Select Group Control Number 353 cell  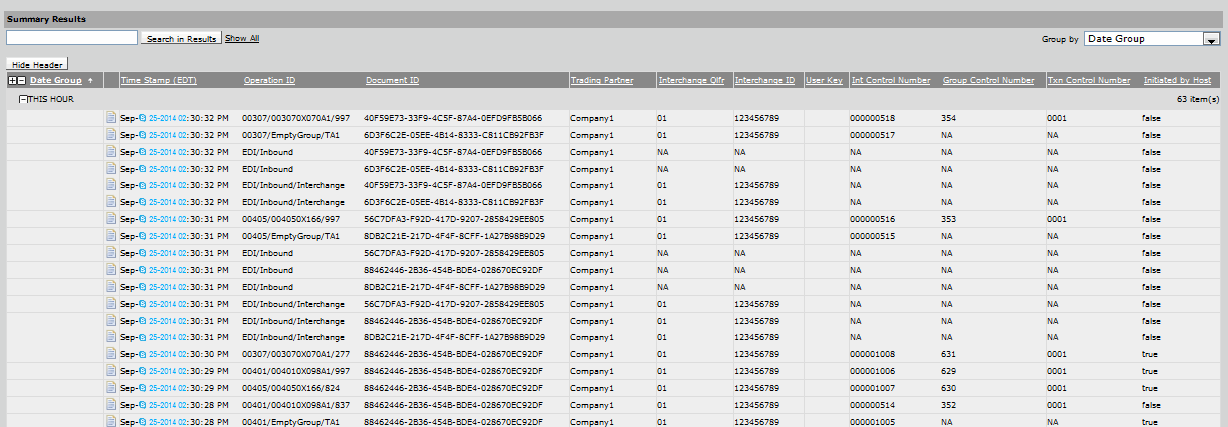point(948,219)
